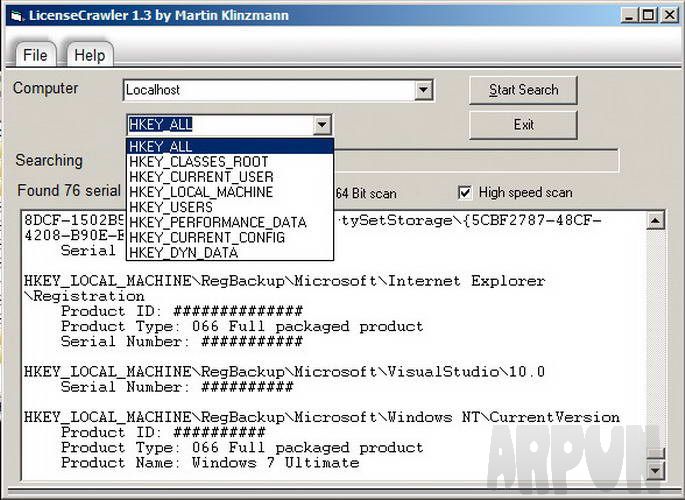Maximize the LicenseCrawler window
This screenshot has height=500, width=685.
pyautogui.click(x=649, y=16)
